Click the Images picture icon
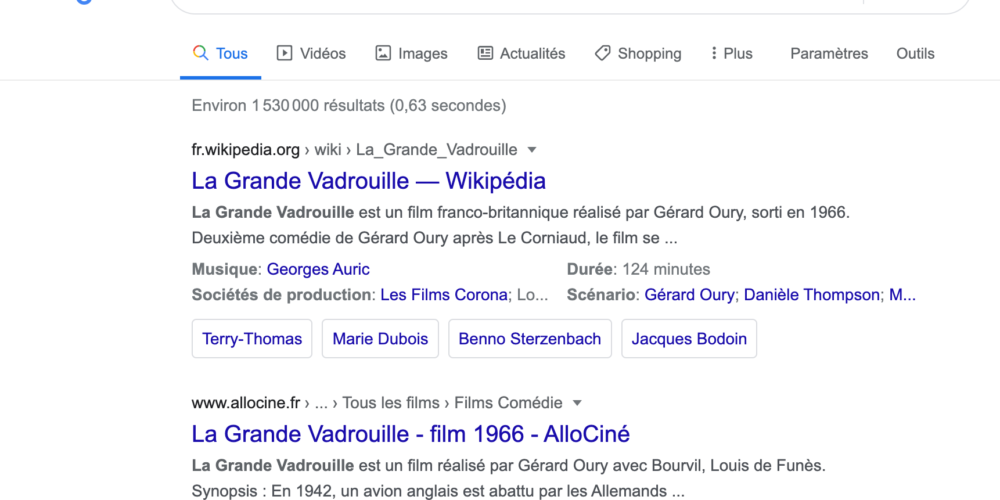 [383, 53]
